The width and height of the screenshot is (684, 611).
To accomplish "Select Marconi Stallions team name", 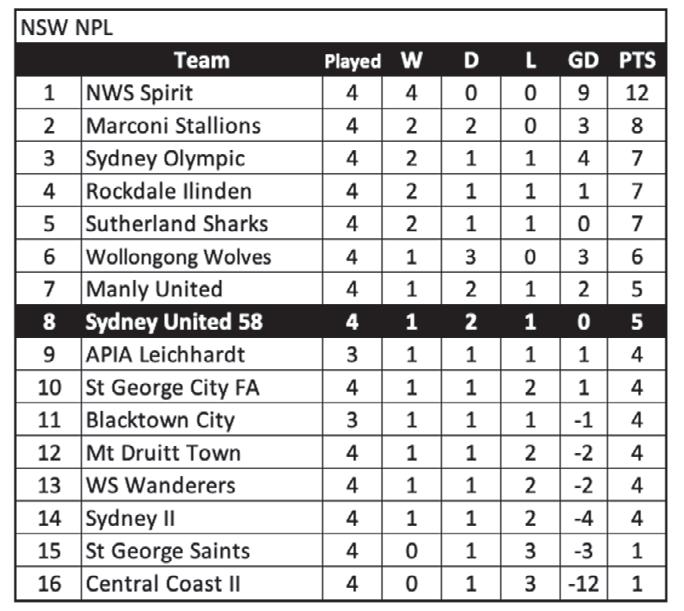I will 173,126.
